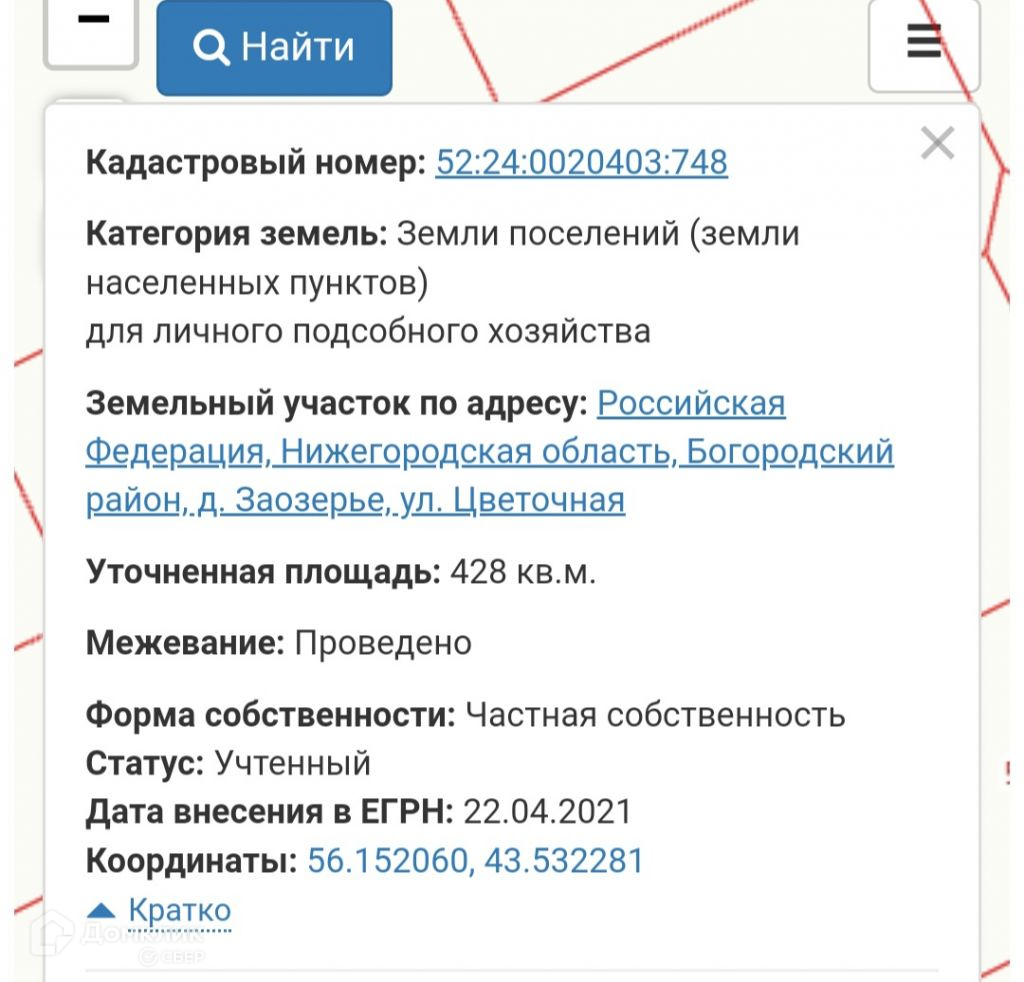This screenshot has height=982, width=1024.
Task: Open the hamburger menu
Action: [923, 43]
